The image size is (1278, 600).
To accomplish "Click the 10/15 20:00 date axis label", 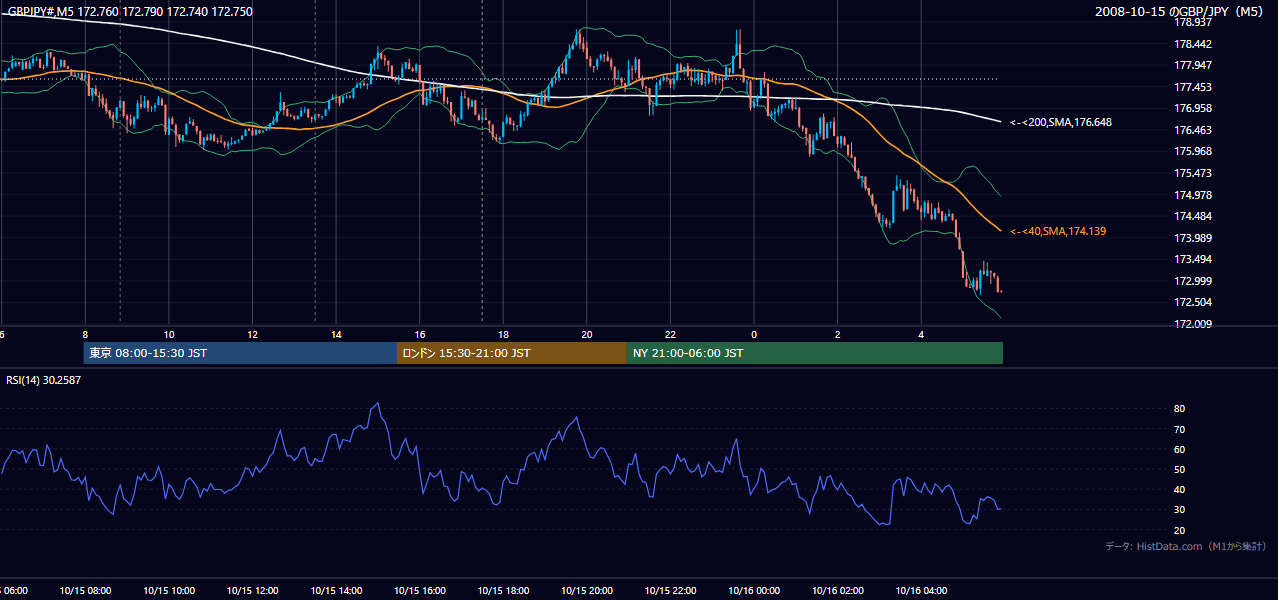I will (x=587, y=591).
